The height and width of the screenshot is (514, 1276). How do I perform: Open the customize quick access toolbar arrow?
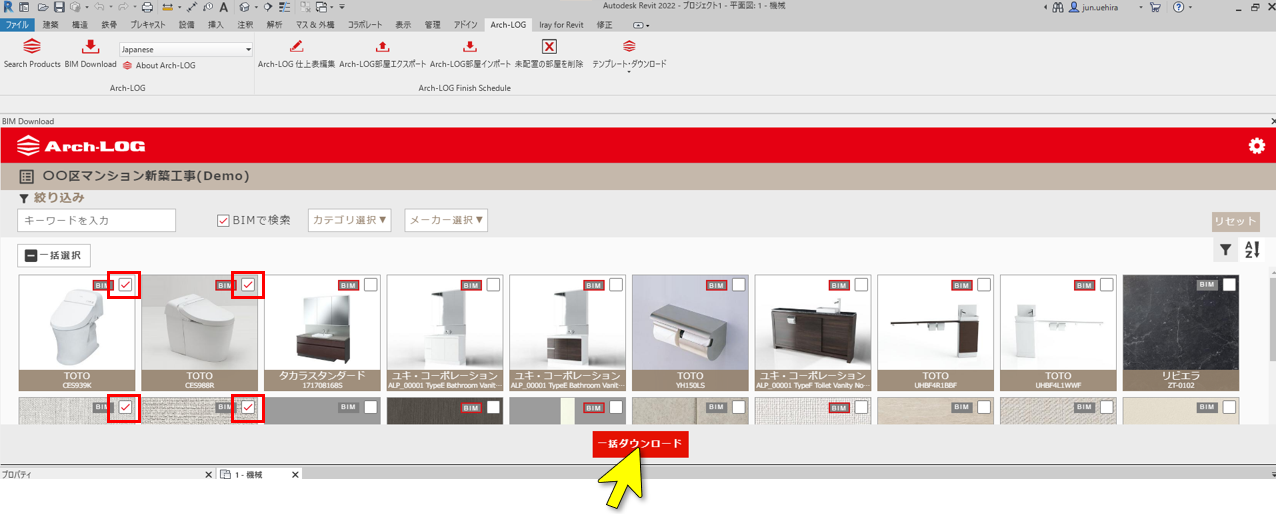(342, 7)
